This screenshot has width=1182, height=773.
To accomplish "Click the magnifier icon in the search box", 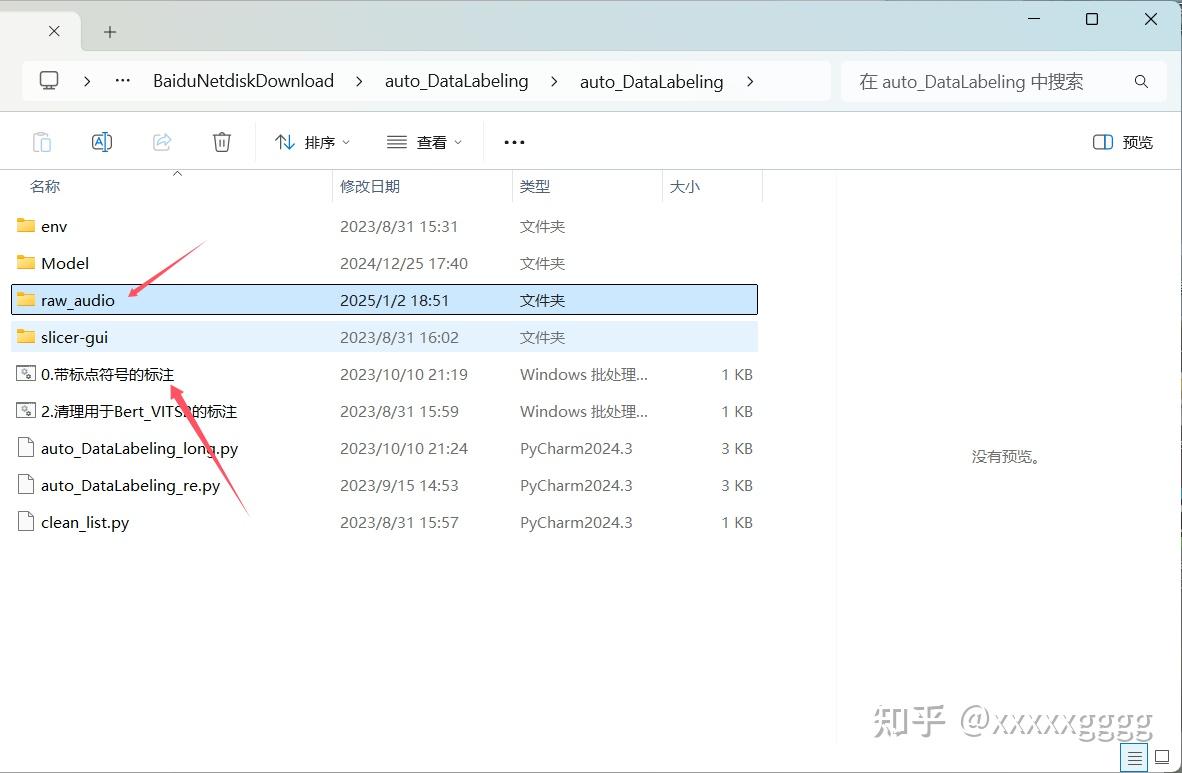I will pyautogui.click(x=1141, y=81).
